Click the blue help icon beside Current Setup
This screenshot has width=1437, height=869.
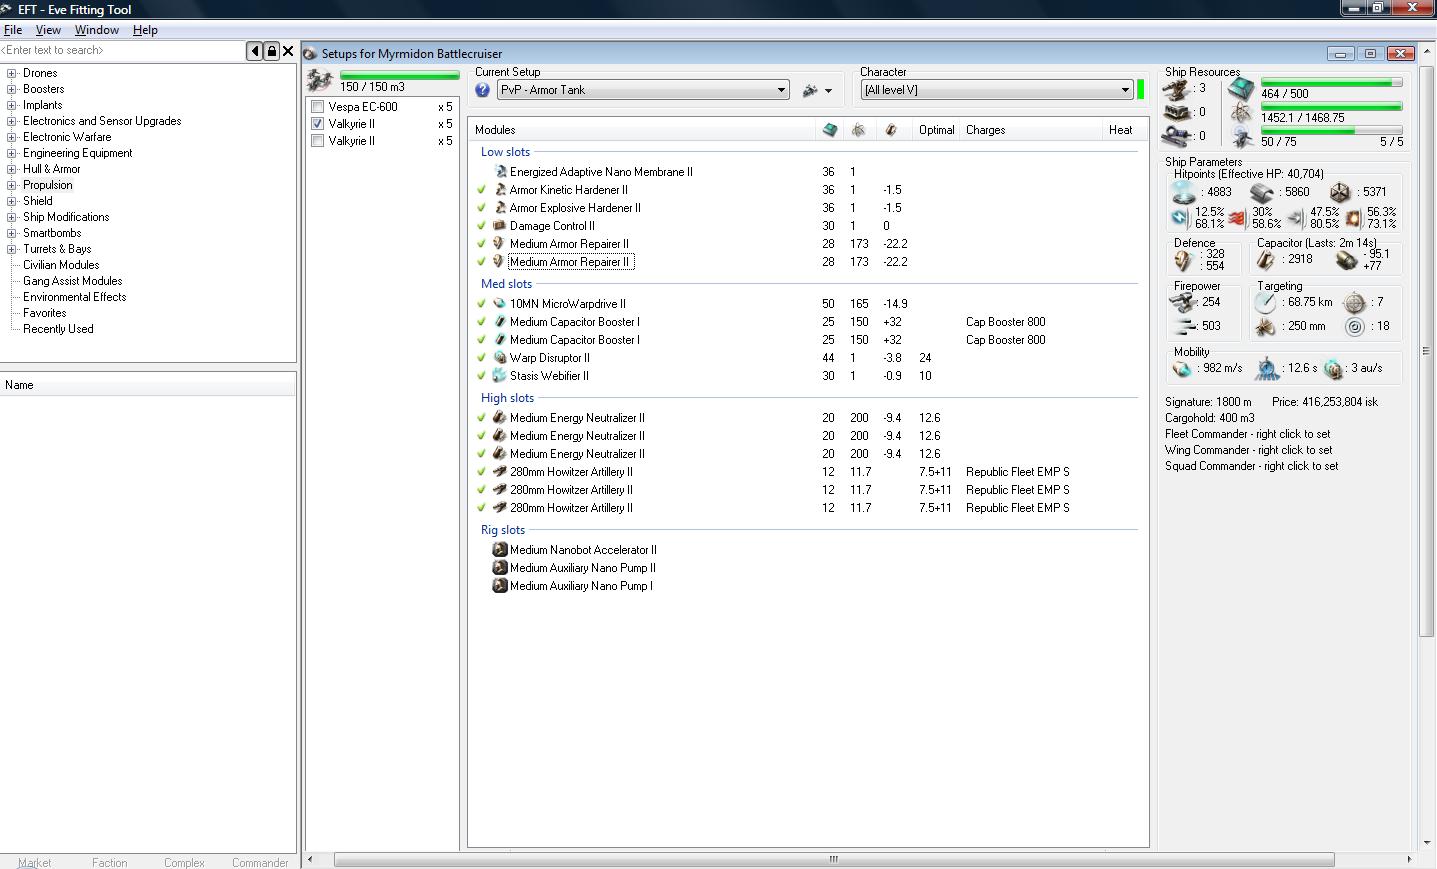pos(483,90)
